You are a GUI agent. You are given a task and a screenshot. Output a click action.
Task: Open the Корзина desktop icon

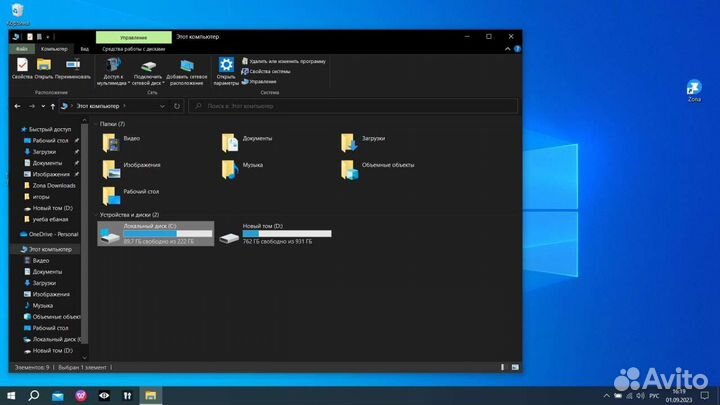click(x=18, y=14)
